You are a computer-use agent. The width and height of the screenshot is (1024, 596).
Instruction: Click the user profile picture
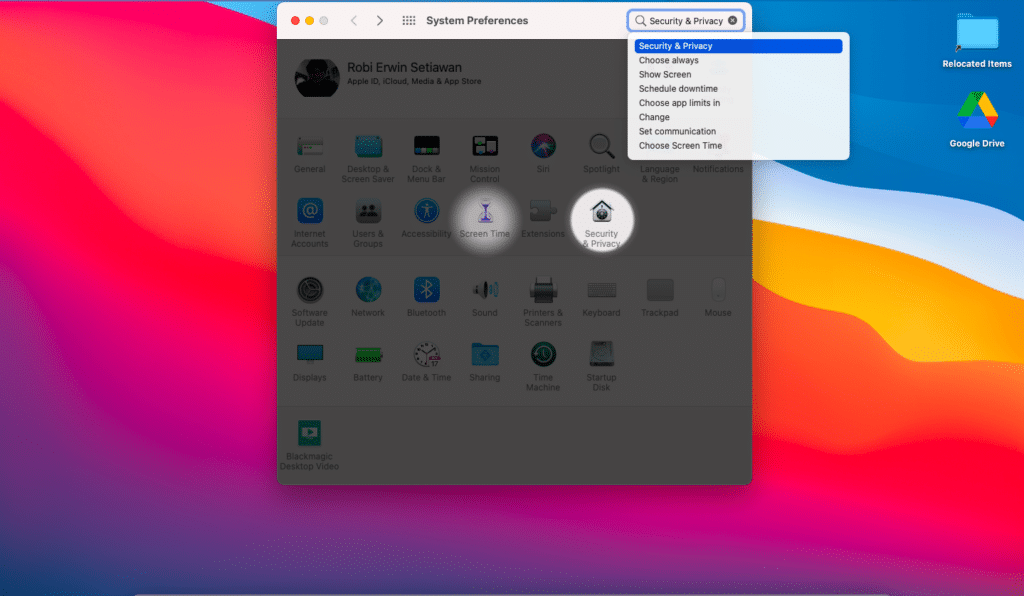click(317, 77)
